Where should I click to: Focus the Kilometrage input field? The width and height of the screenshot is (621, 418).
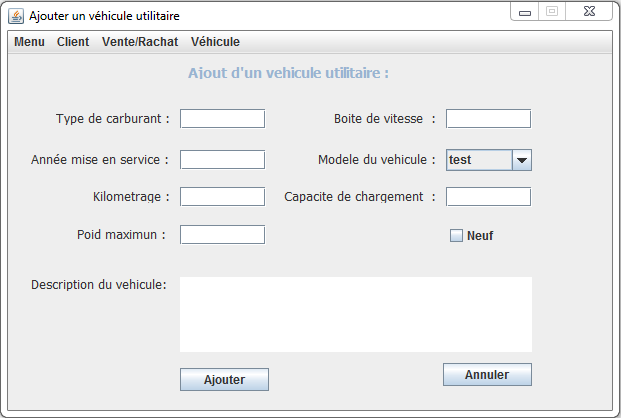point(223,197)
